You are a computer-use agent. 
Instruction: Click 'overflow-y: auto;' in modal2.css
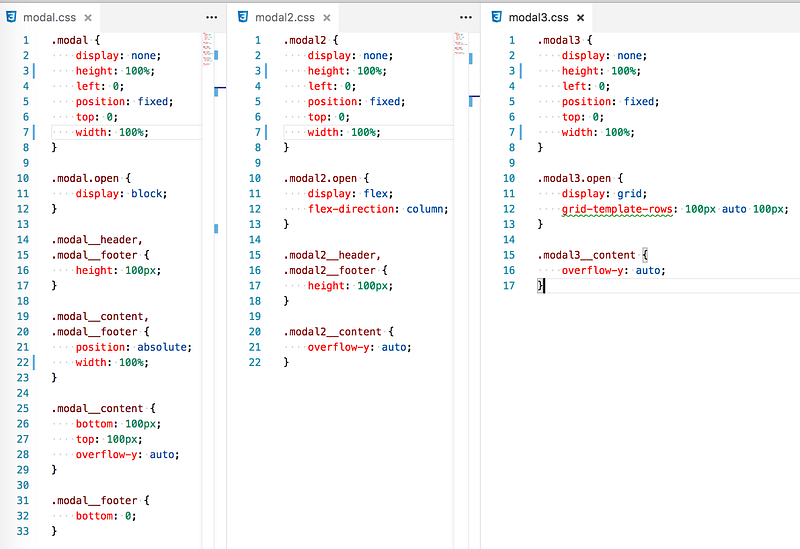click(360, 347)
